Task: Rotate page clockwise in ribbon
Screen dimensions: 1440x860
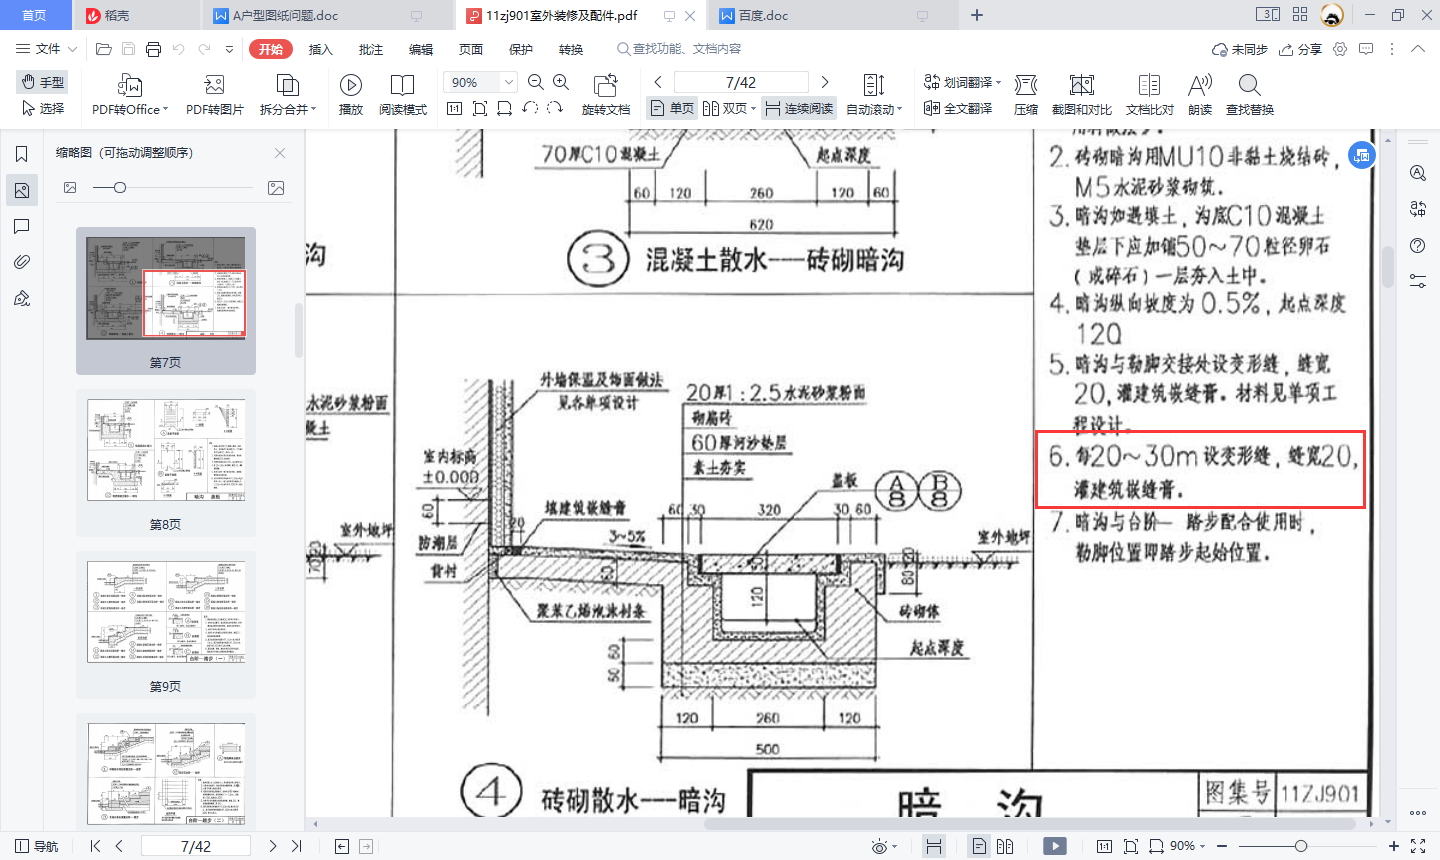Action: pyautogui.click(x=555, y=108)
